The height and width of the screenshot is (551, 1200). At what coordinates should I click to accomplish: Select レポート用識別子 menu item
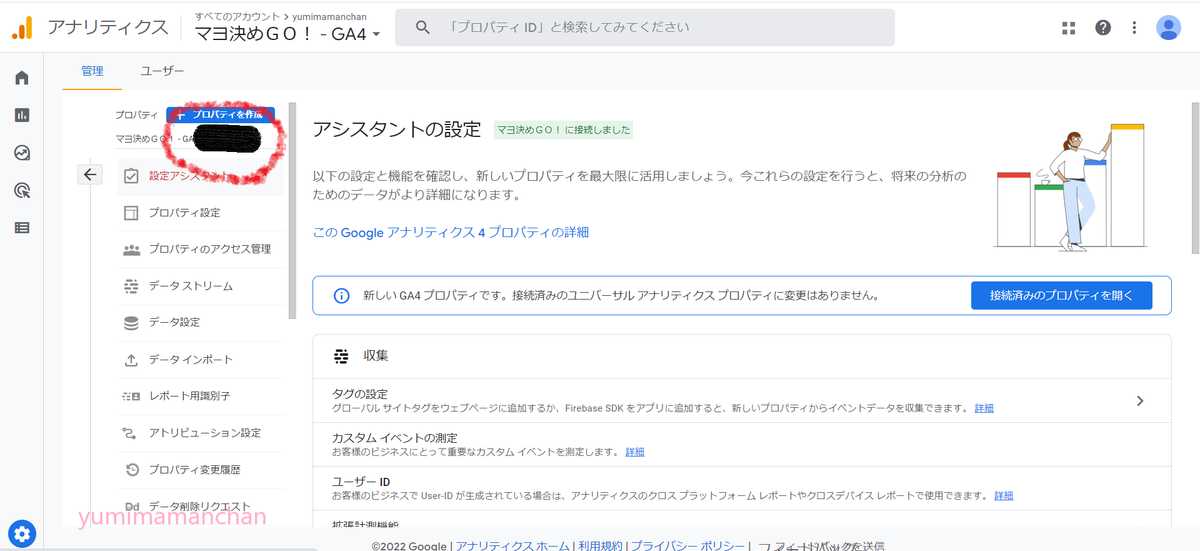(190, 396)
